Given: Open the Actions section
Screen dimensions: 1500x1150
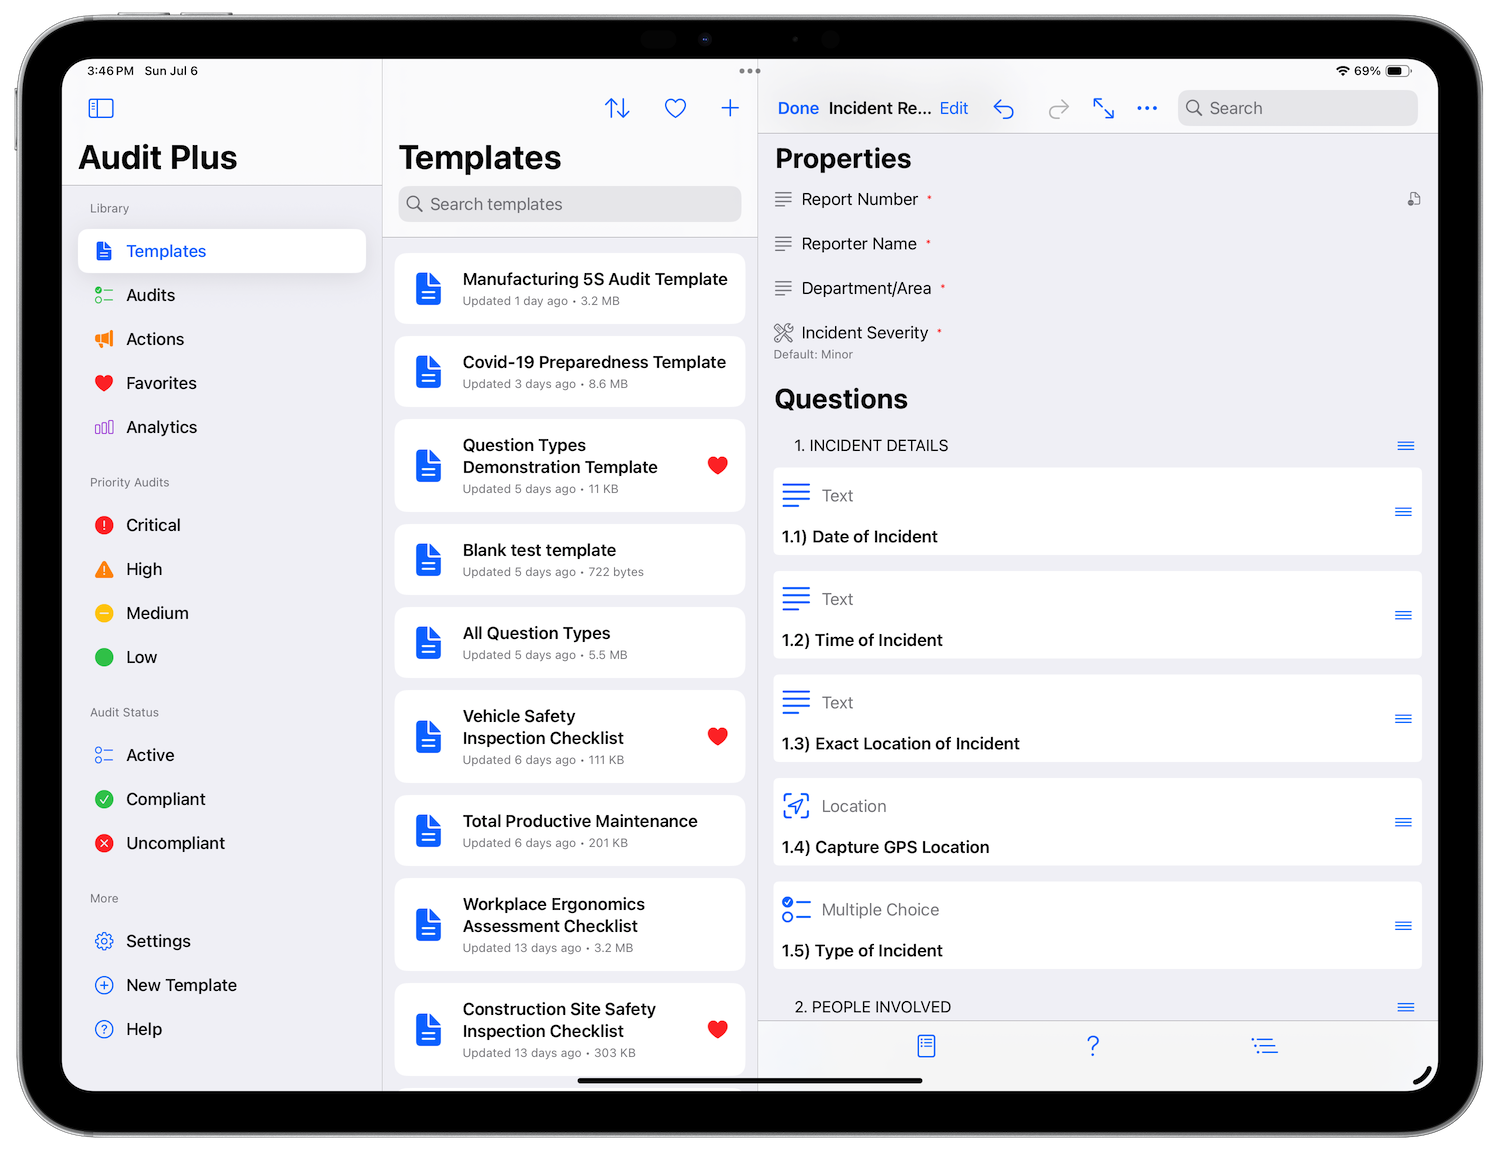Looking at the screenshot, I should tap(222, 339).
